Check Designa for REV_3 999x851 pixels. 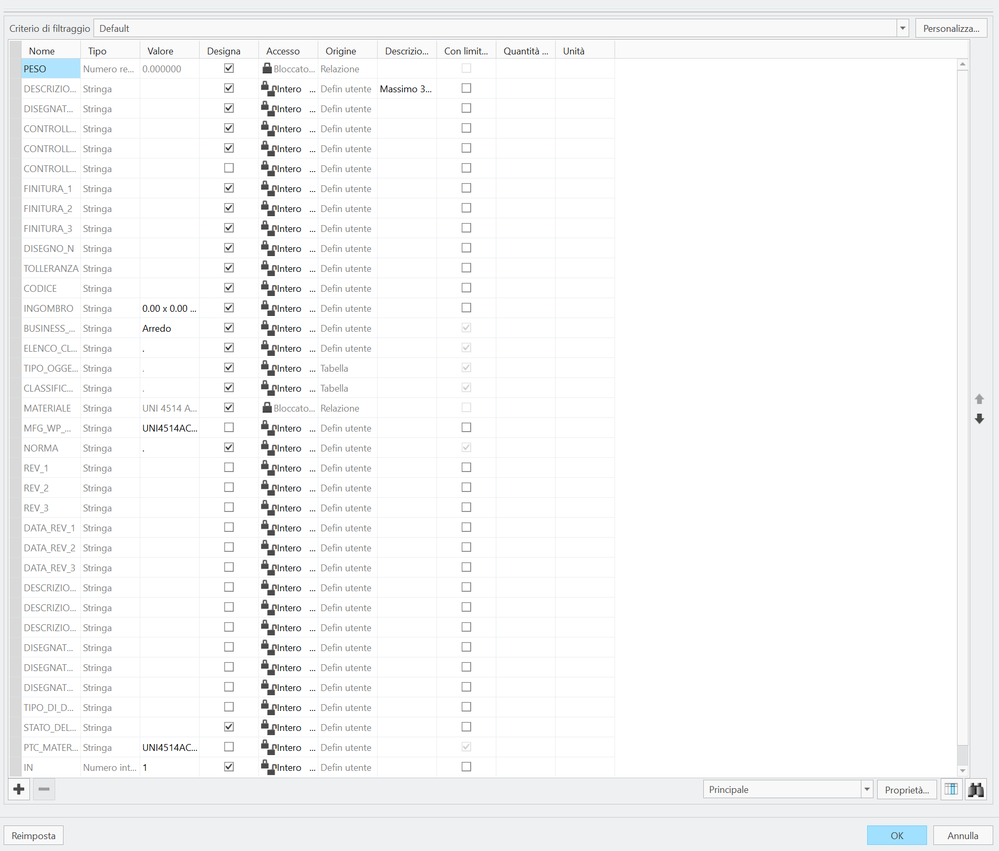tap(229, 507)
